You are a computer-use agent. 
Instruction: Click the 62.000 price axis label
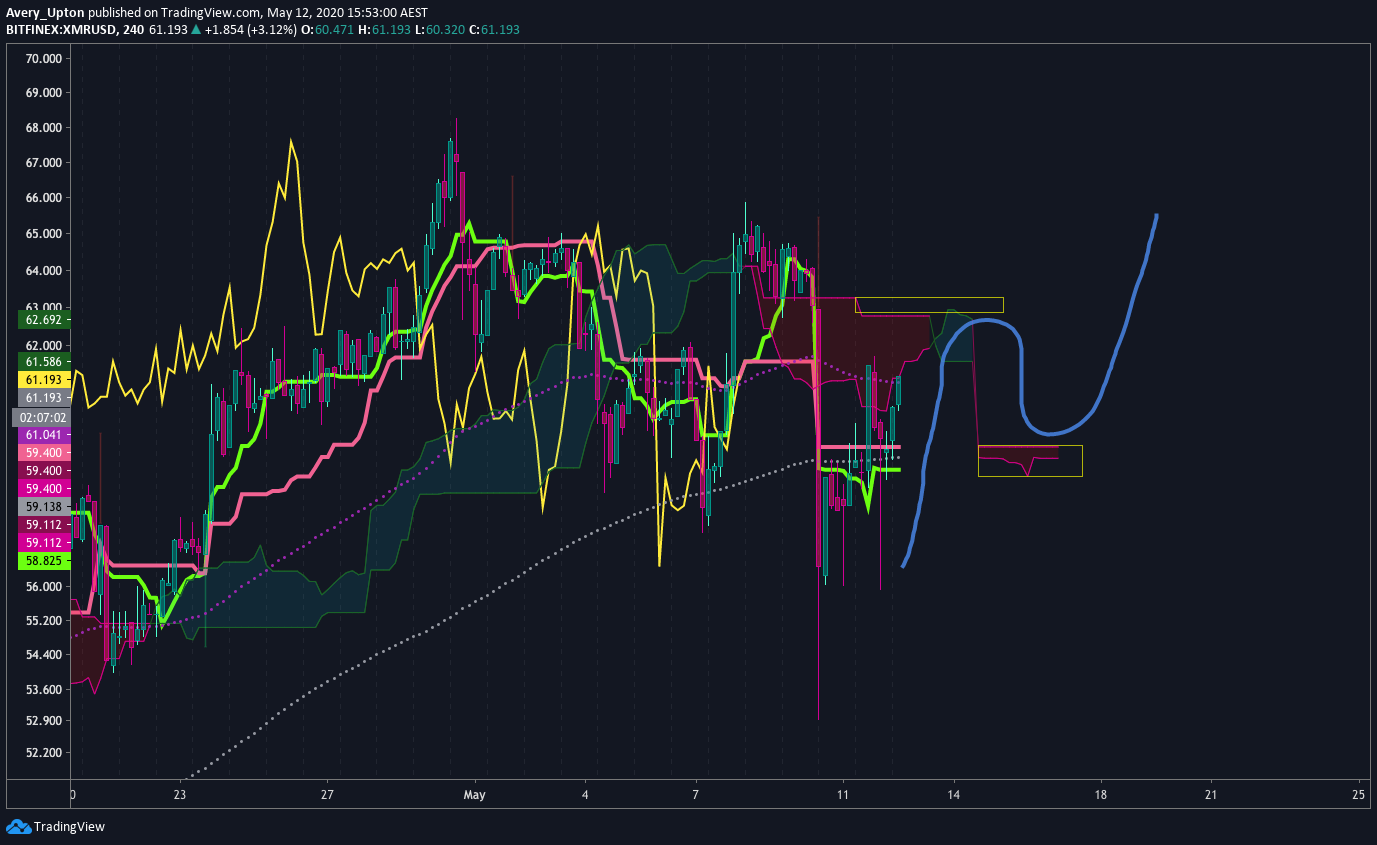pos(43,345)
